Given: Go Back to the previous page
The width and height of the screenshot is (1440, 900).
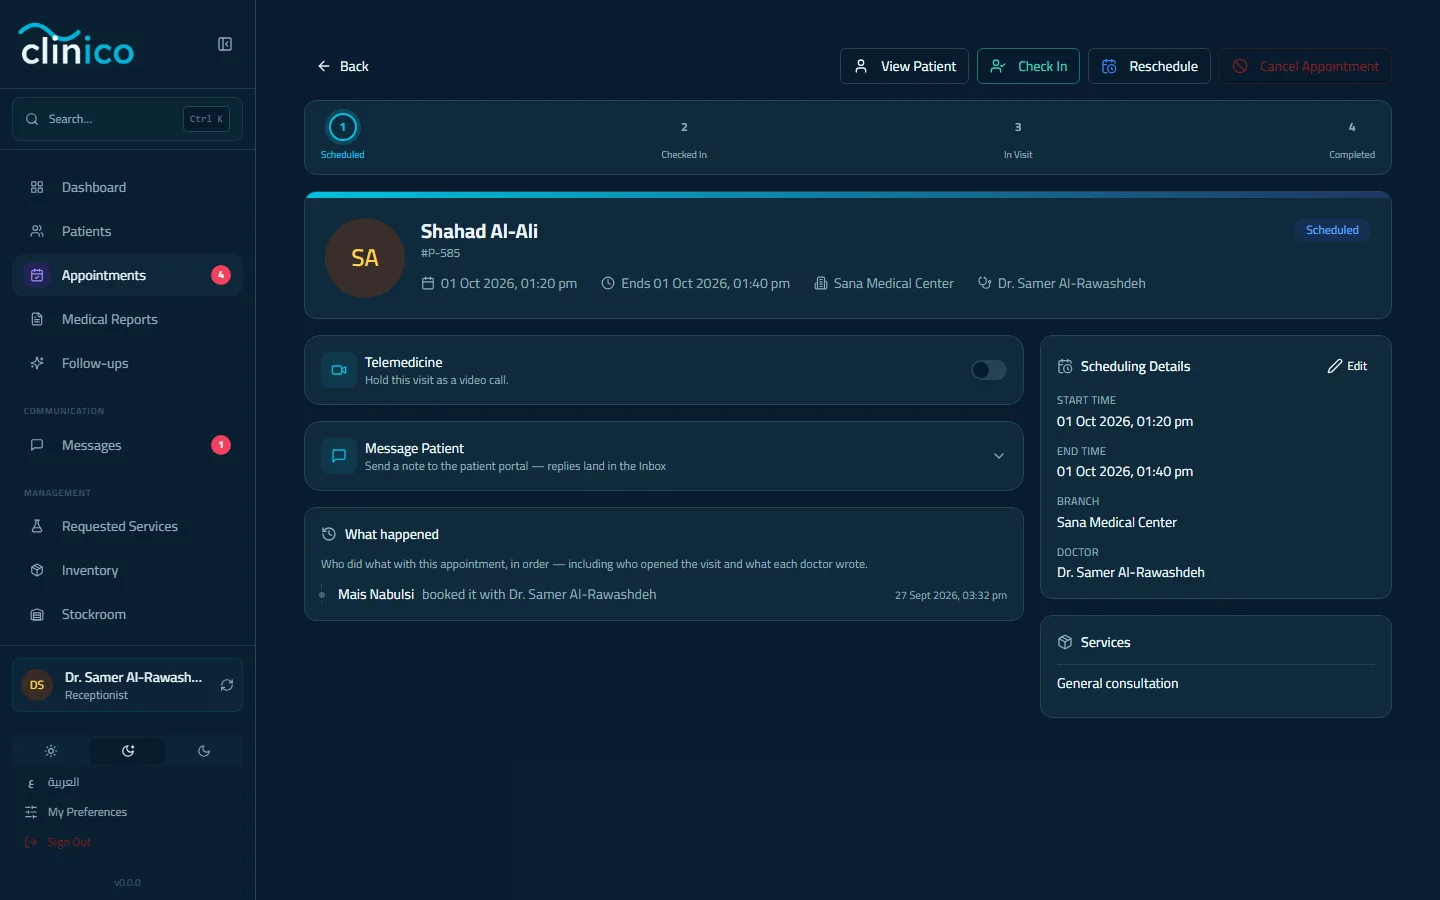Looking at the screenshot, I should click(343, 66).
